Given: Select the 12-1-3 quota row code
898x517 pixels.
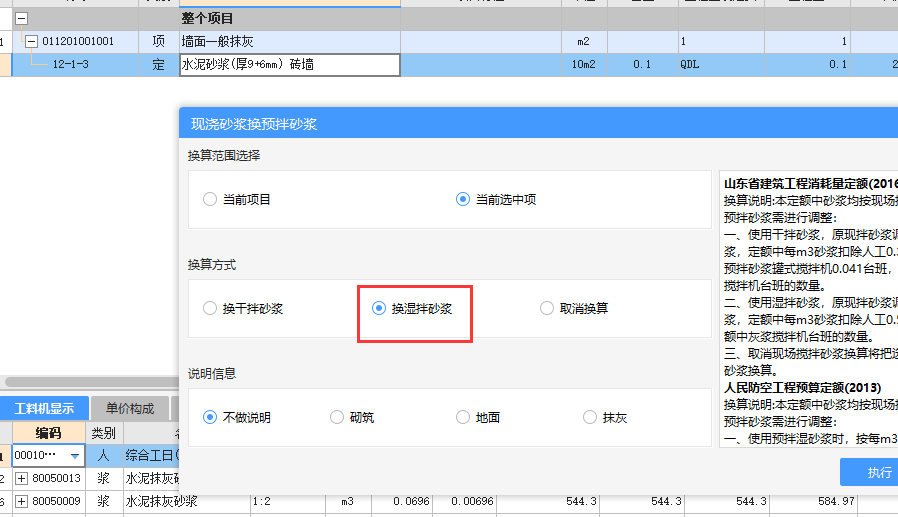Looking at the screenshot, I should [x=70, y=65].
